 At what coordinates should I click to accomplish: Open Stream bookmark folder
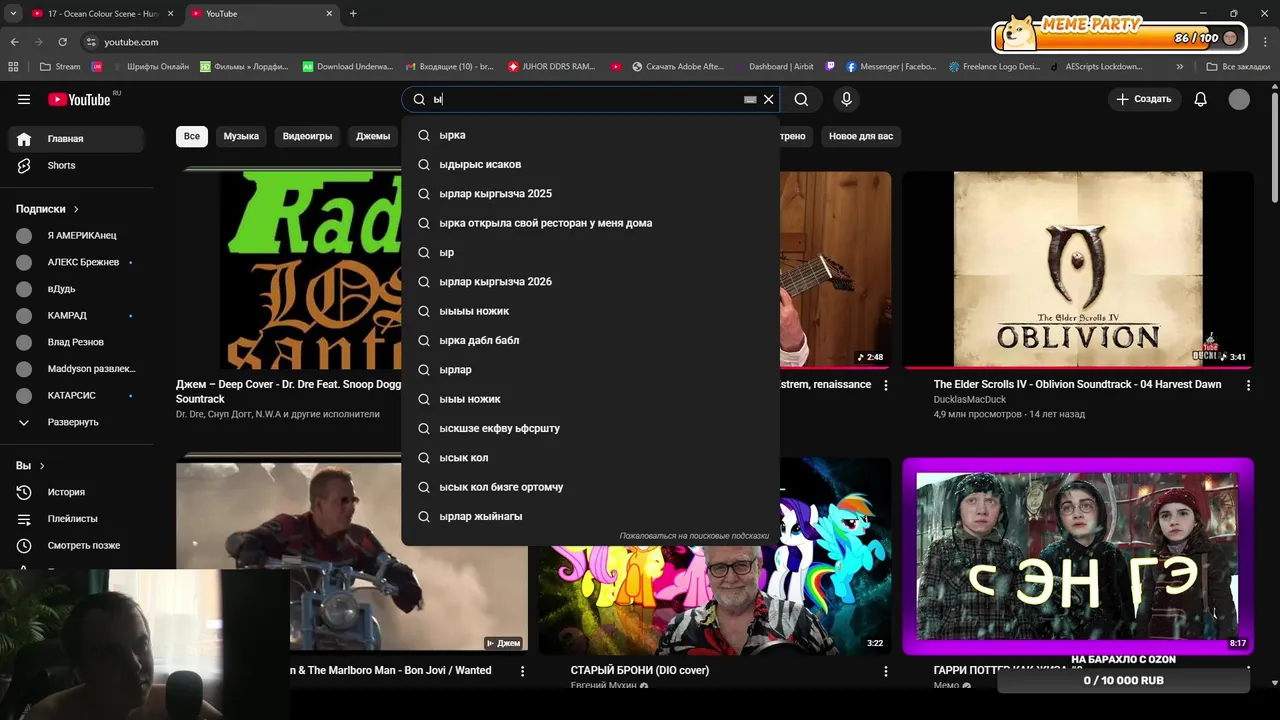pos(60,67)
